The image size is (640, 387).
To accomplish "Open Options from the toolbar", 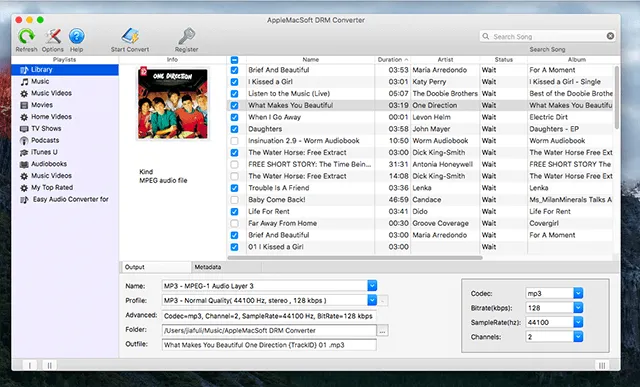I will tap(53, 36).
